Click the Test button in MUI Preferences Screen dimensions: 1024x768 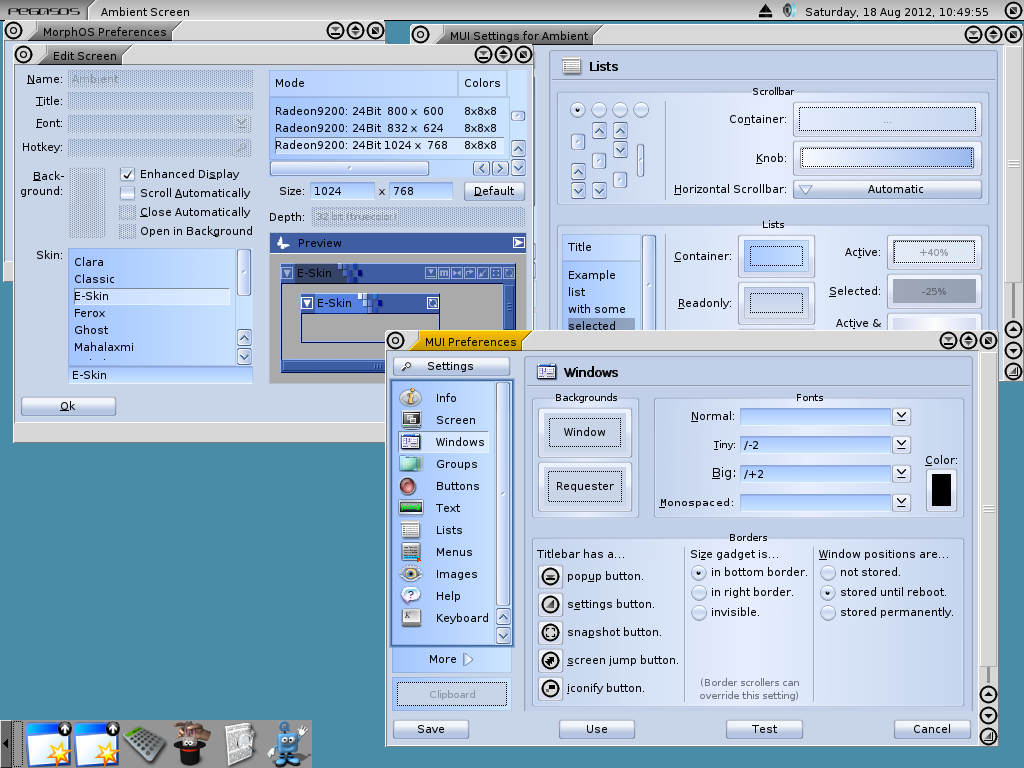point(765,729)
